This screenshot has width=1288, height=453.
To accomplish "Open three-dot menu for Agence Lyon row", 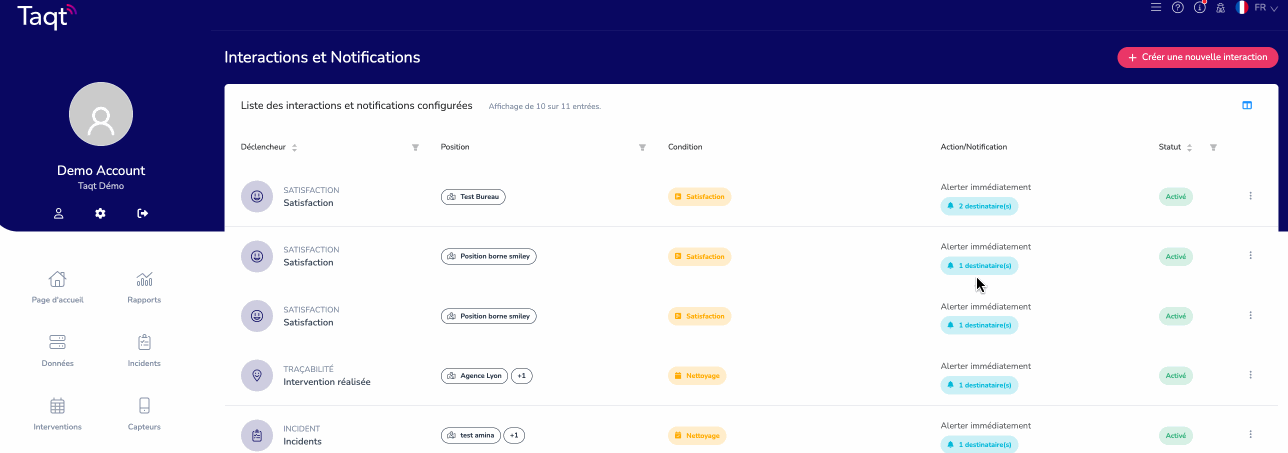I will pyautogui.click(x=1250, y=375).
